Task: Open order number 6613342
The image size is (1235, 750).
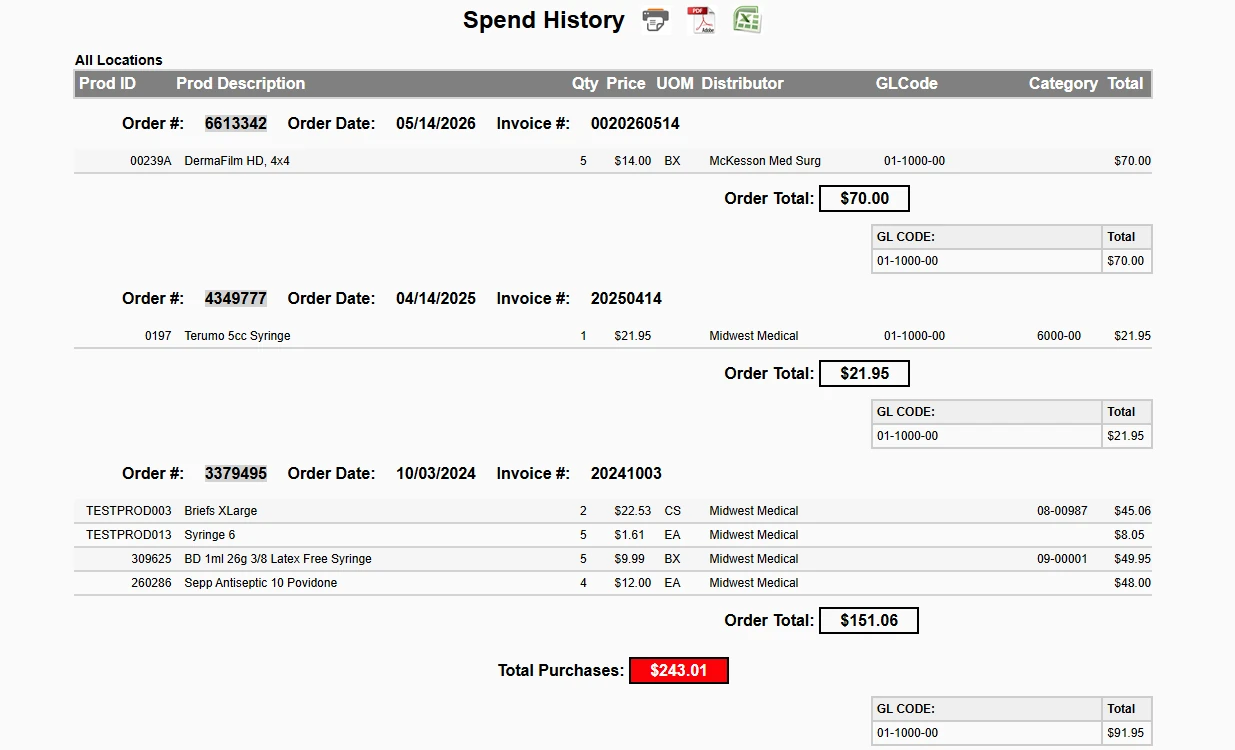Action: 236,123
